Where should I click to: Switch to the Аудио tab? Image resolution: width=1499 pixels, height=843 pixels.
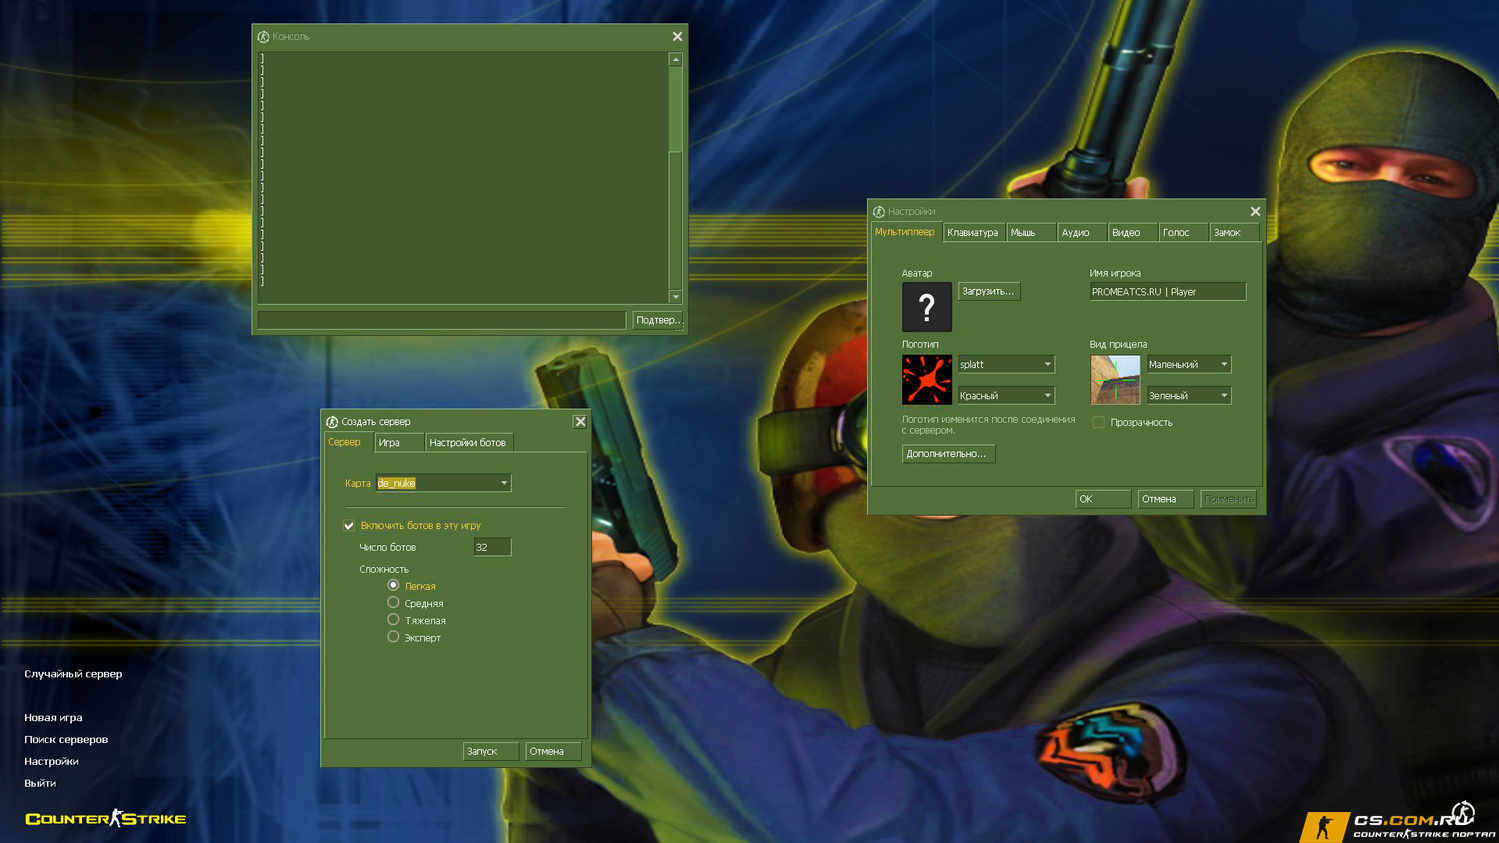coord(1082,233)
